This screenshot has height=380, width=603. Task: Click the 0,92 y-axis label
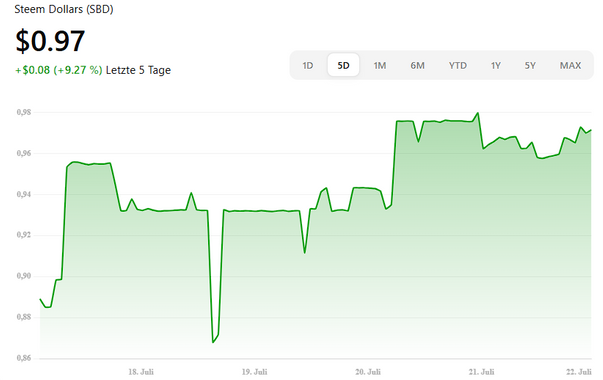coord(24,235)
